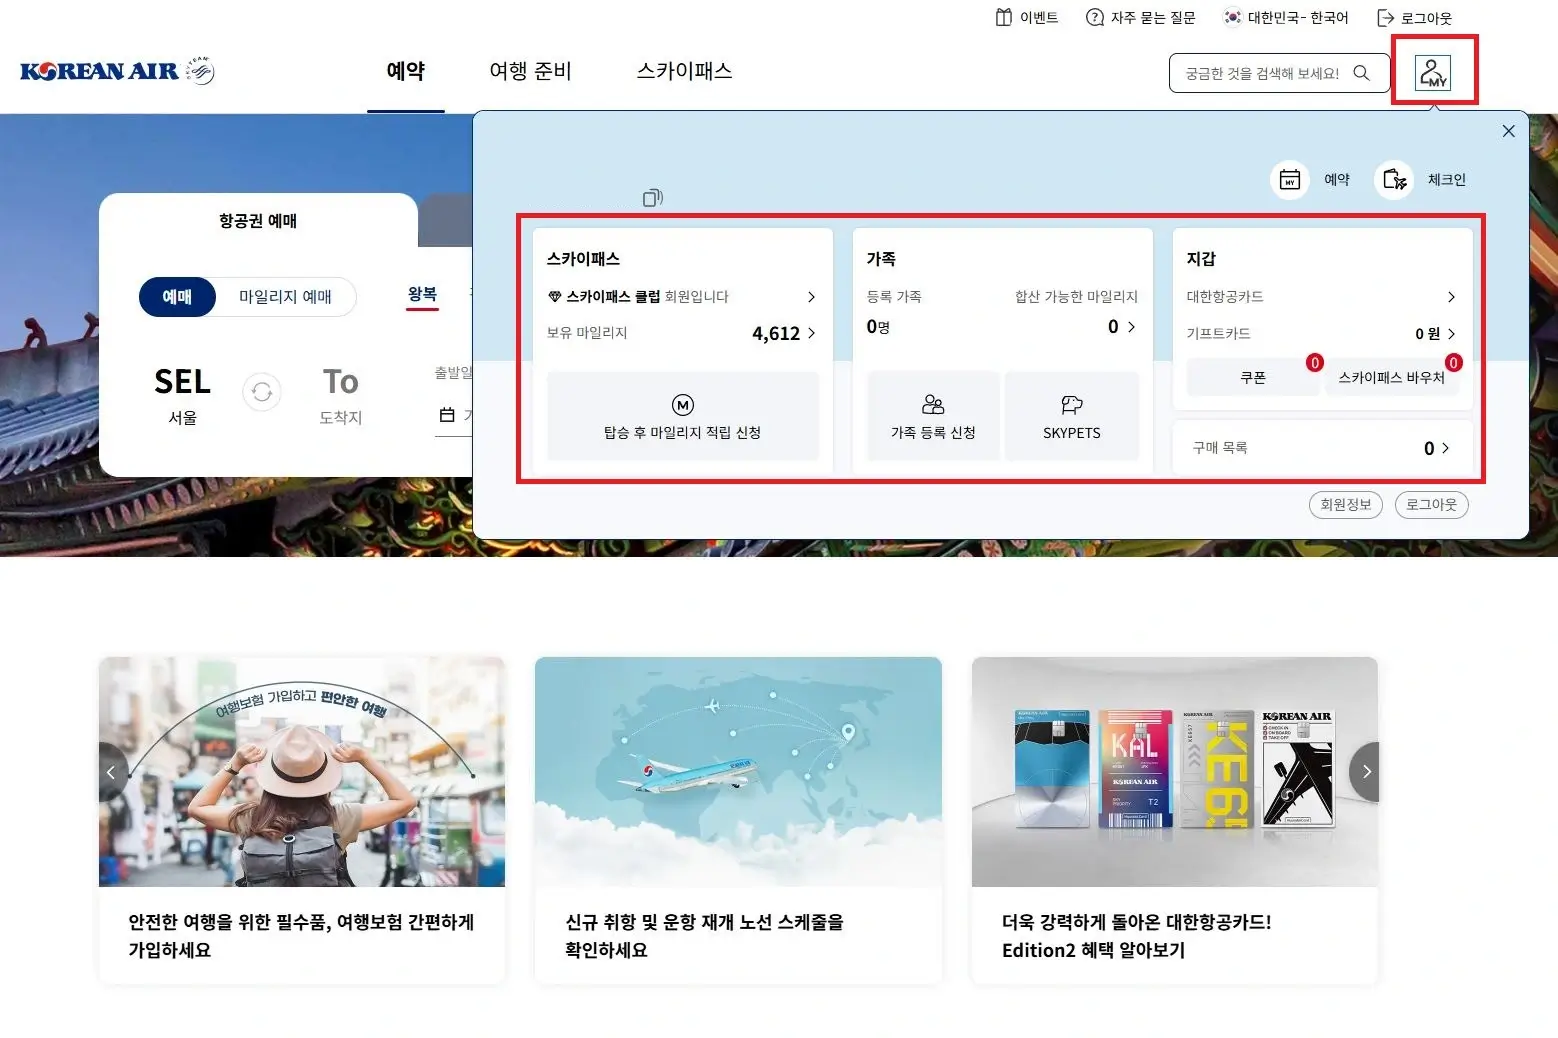Select 왕복 round trip option
The height and width of the screenshot is (1038, 1558).
click(422, 295)
